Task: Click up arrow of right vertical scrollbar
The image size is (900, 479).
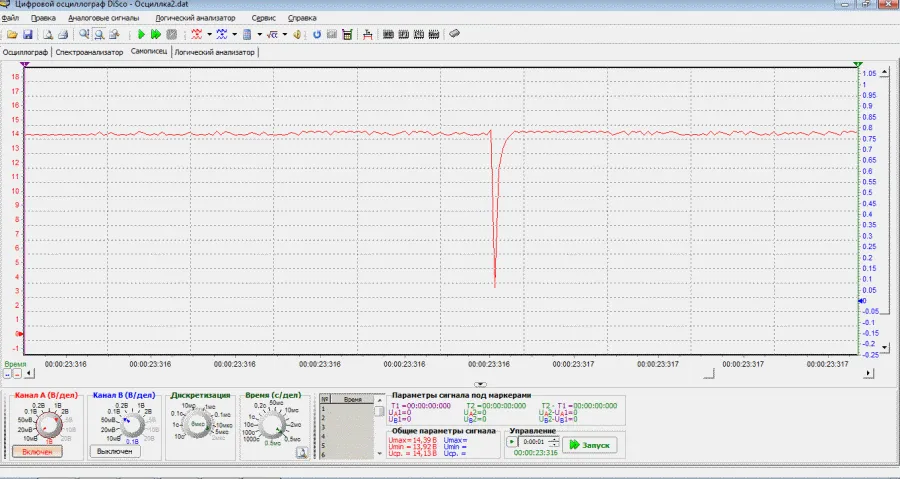Action: (x=885, y=72)
